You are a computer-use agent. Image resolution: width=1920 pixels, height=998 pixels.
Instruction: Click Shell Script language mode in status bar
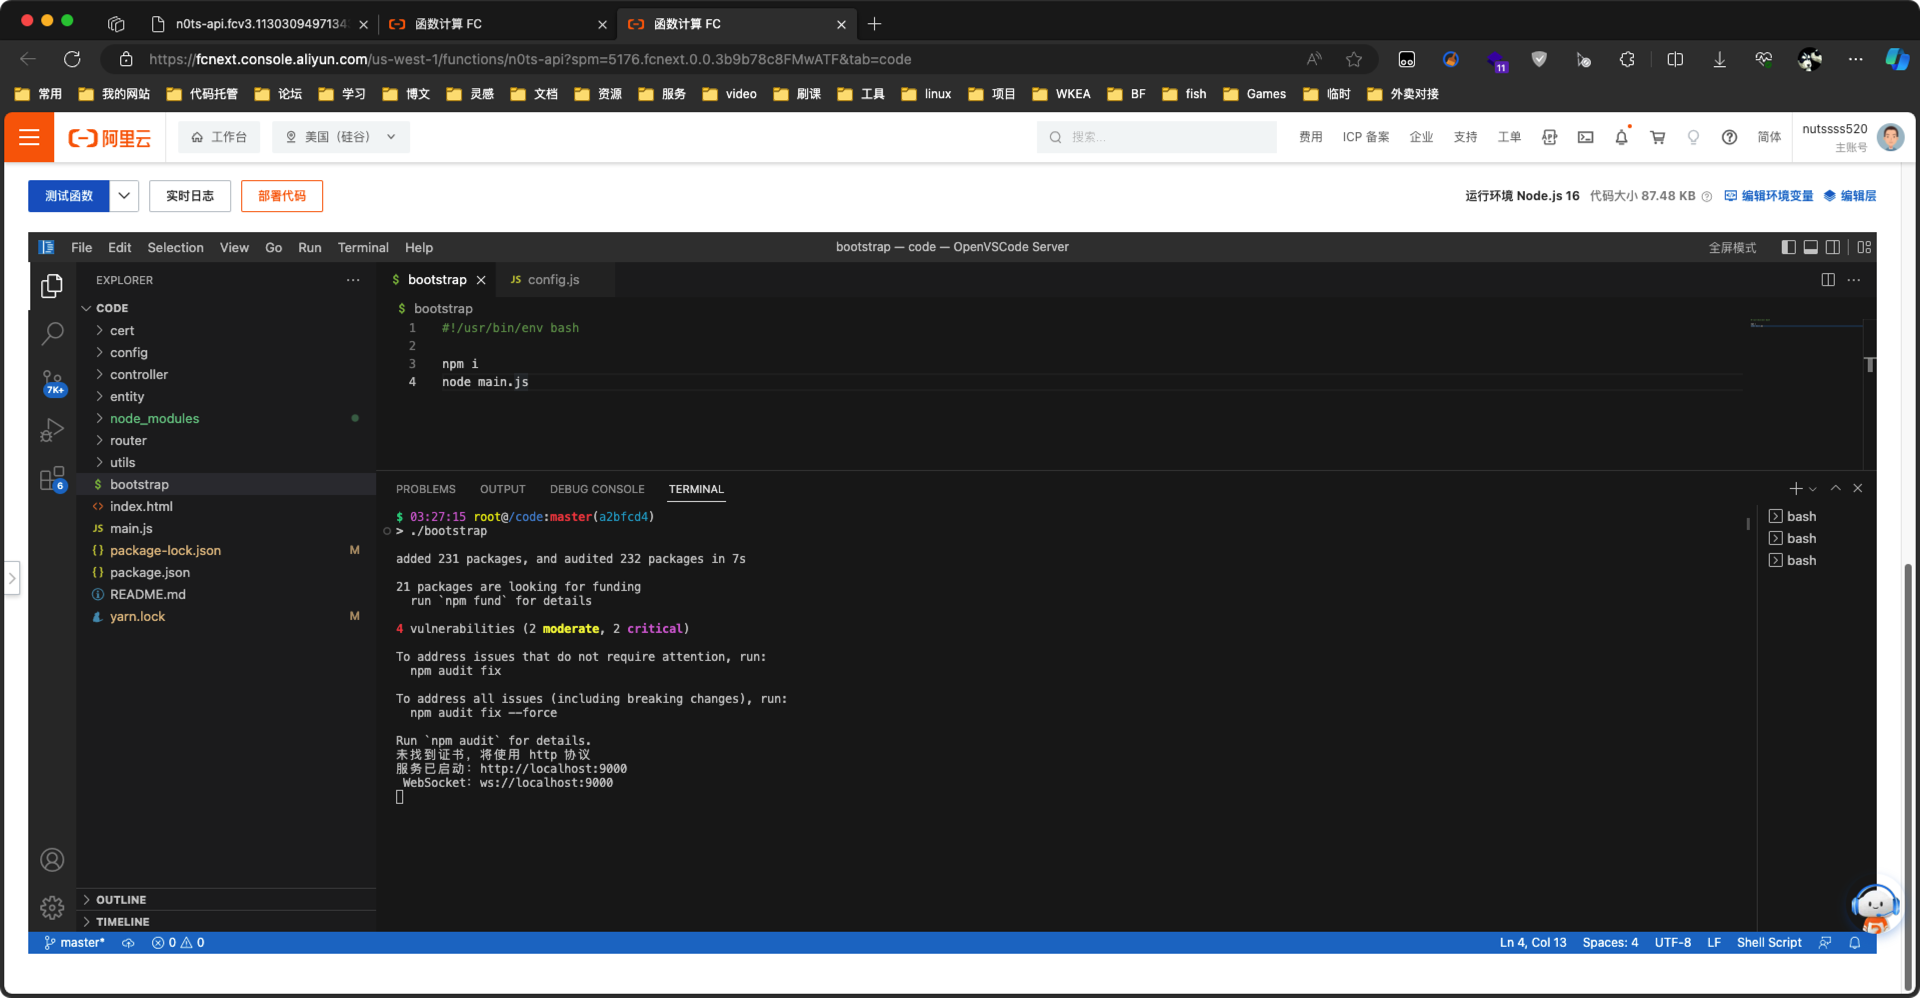pyautogui.click(x=1769, y=943)
